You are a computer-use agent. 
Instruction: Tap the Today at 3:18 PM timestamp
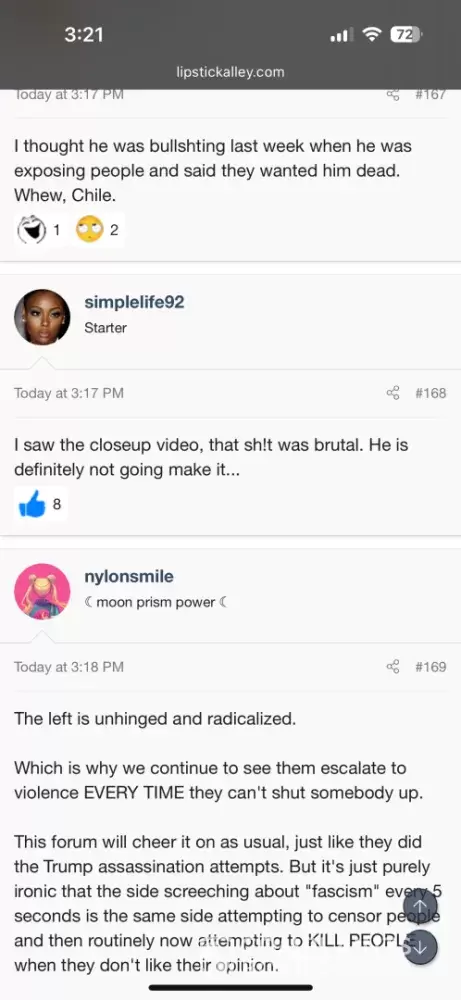(69, 667)
